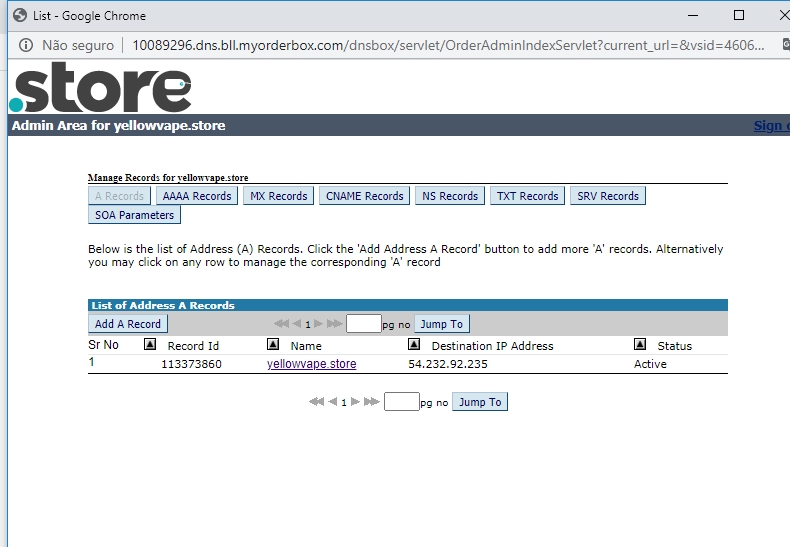Open the A Records tab
The image size is (790, 547).
coord(119,196)
